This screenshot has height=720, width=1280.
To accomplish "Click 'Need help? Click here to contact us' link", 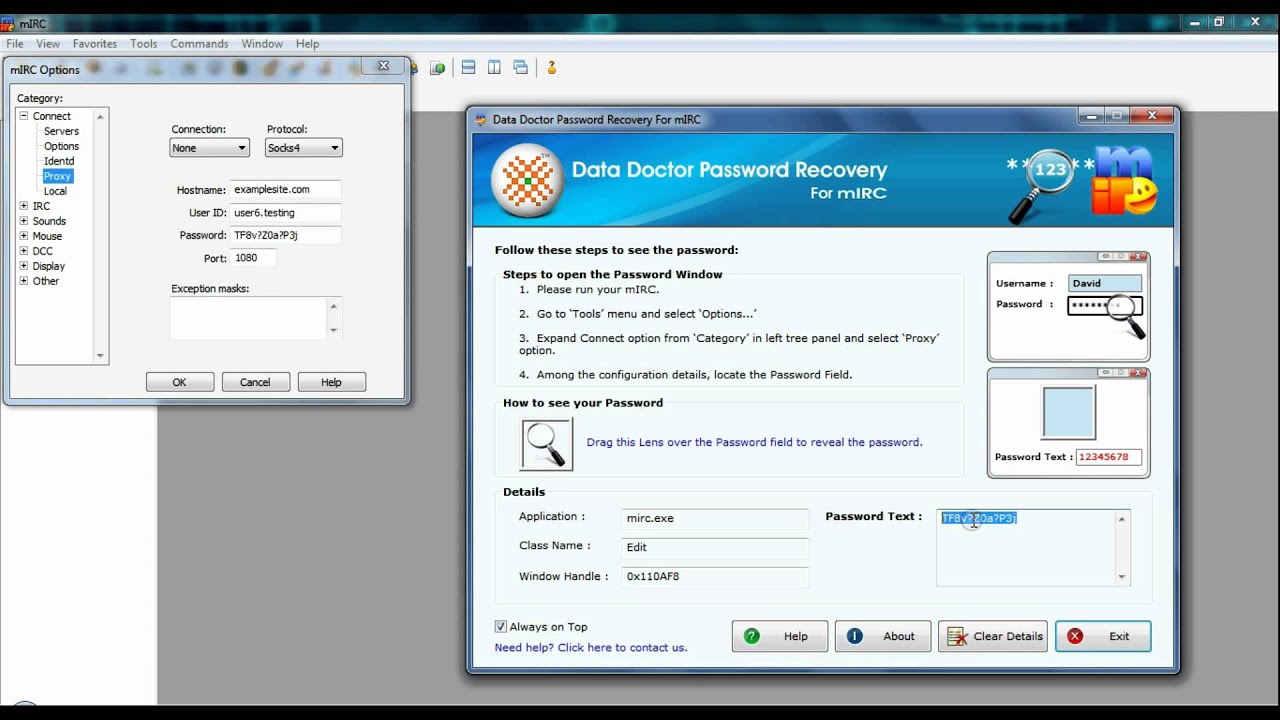I will (591, 647).
